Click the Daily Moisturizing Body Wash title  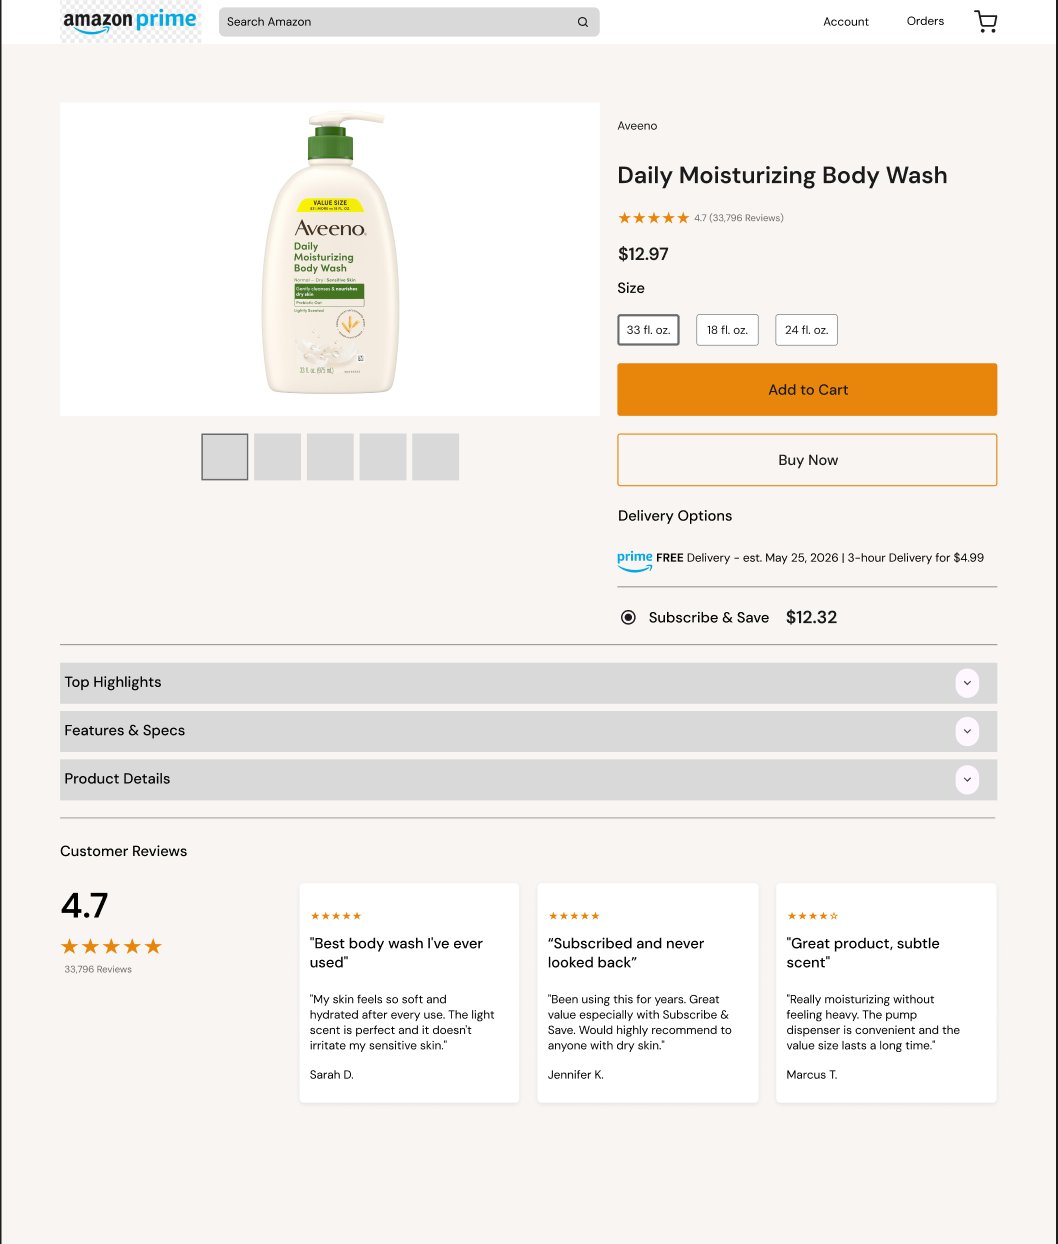coord(782,175)
